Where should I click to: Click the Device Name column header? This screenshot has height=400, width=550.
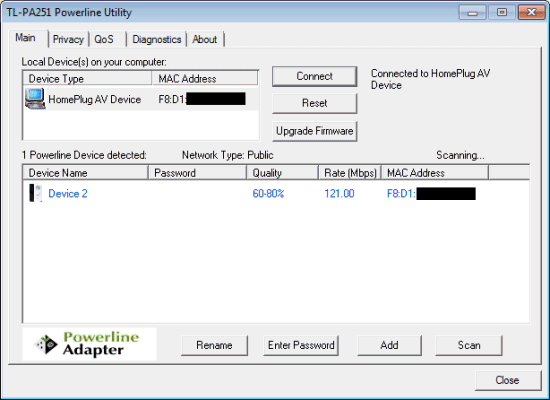click(86, 173)
